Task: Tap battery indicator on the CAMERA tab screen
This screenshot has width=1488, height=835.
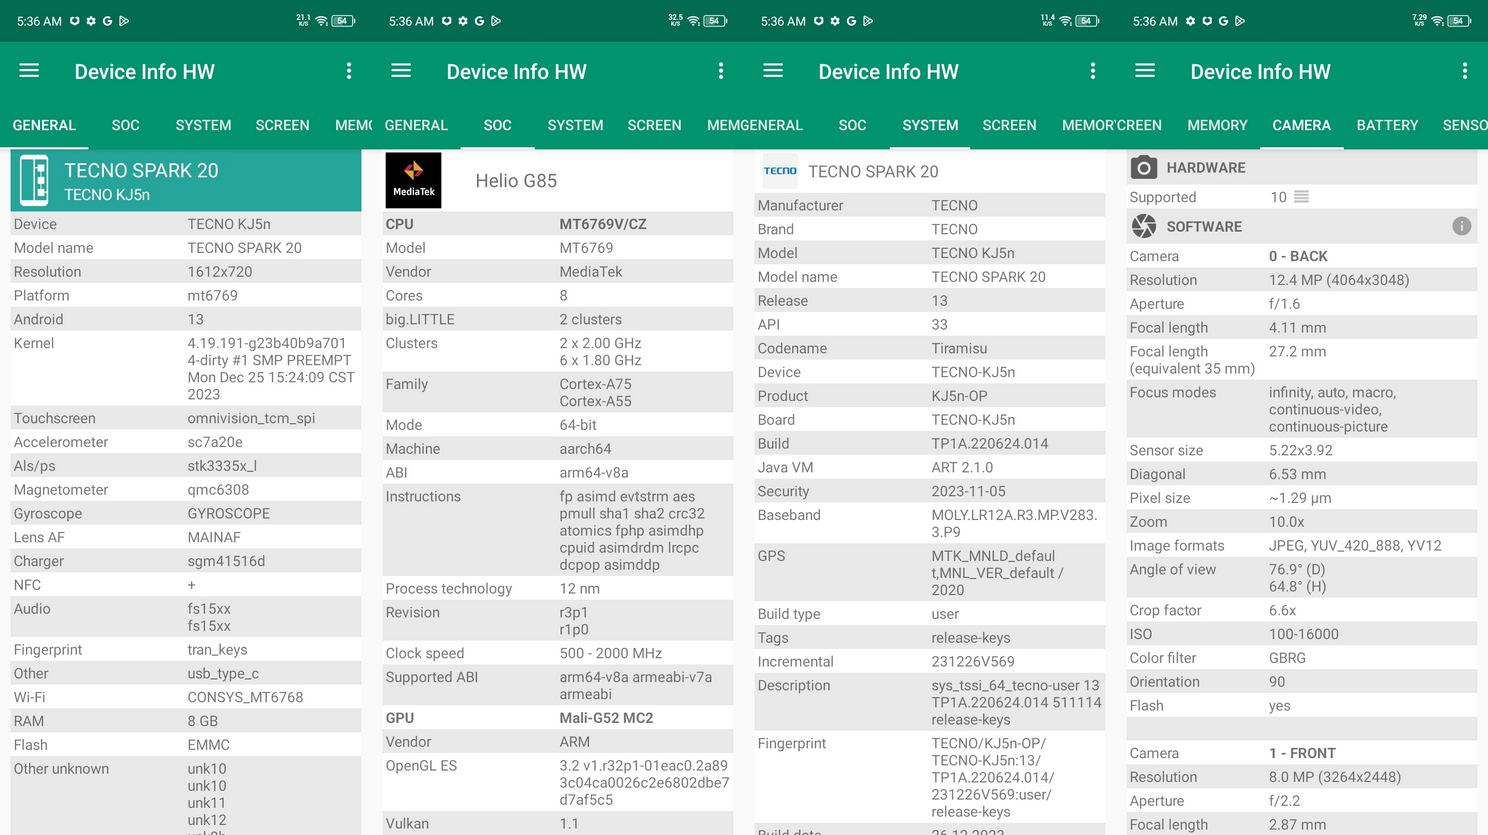Action: point(1459,21)
